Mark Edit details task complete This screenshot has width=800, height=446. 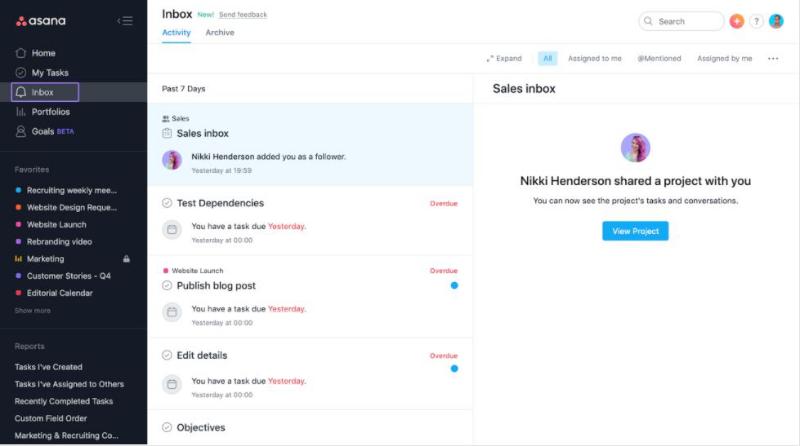tap(167, 355)
